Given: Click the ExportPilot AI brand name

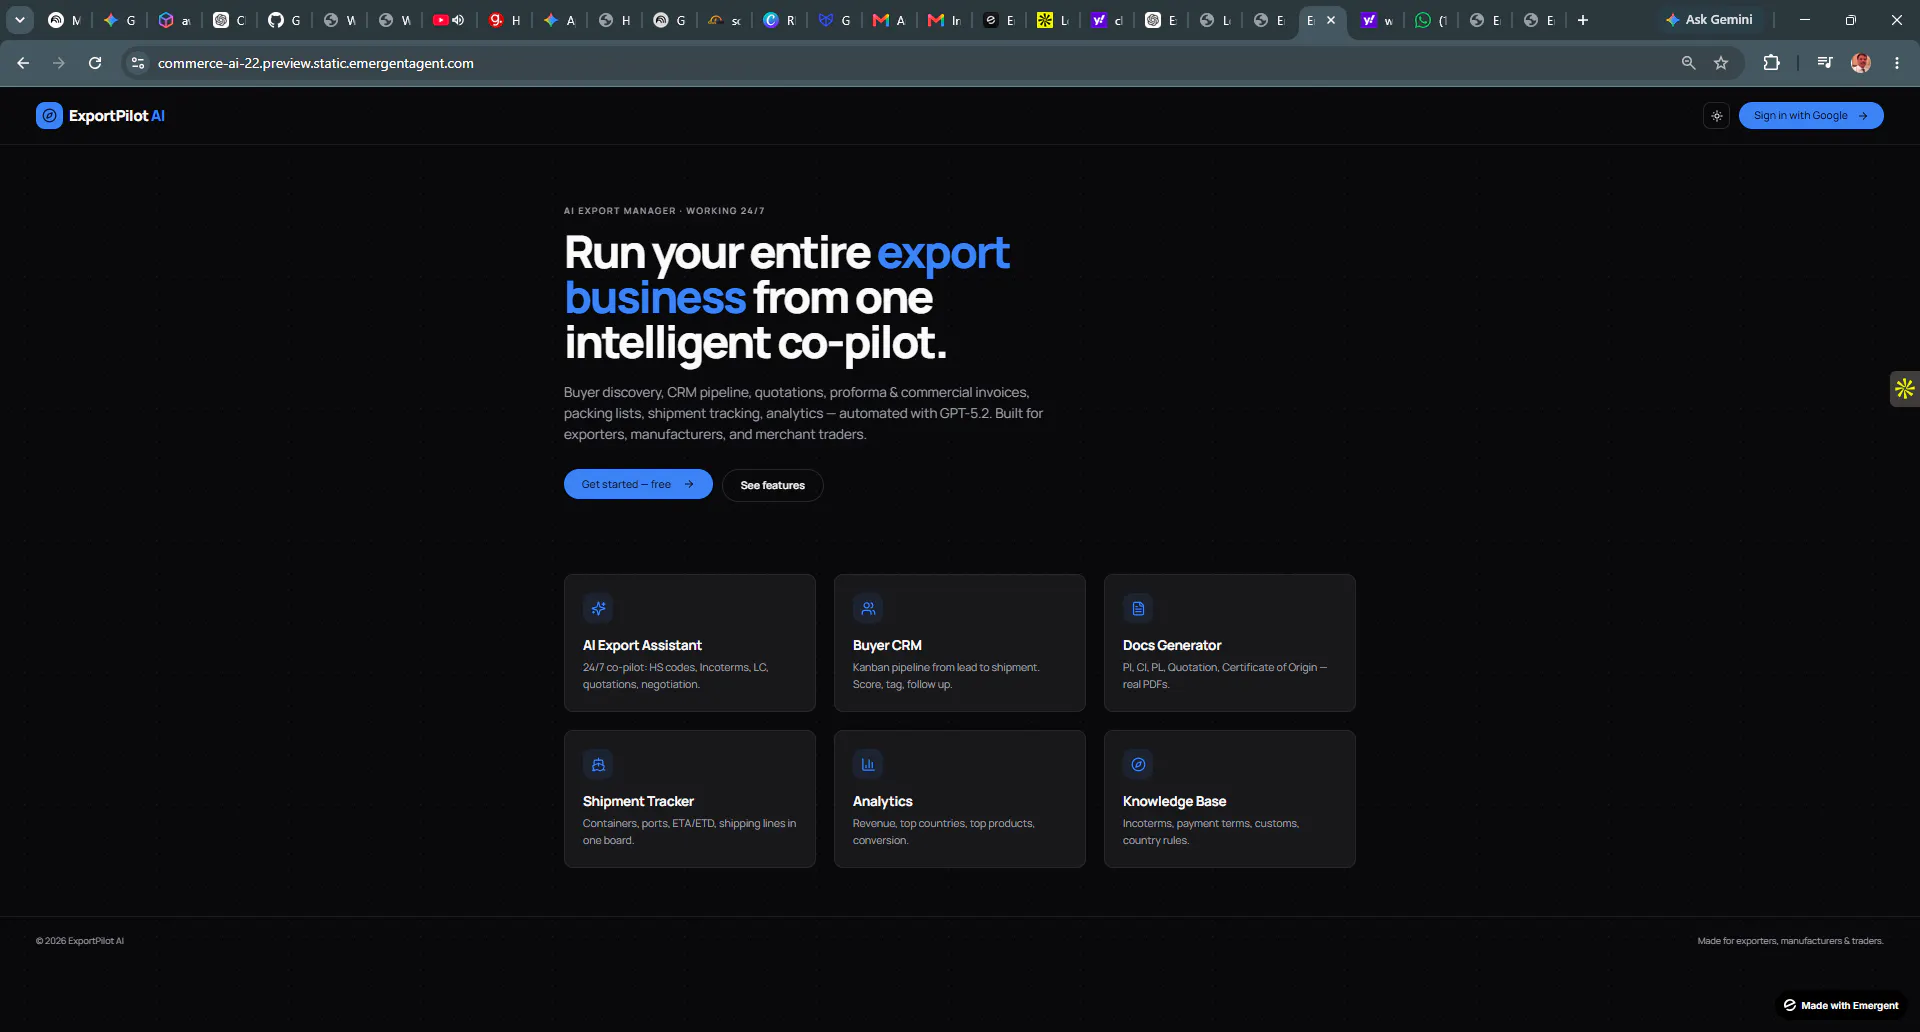Looking at the screenshot, I should click(117, 116).
